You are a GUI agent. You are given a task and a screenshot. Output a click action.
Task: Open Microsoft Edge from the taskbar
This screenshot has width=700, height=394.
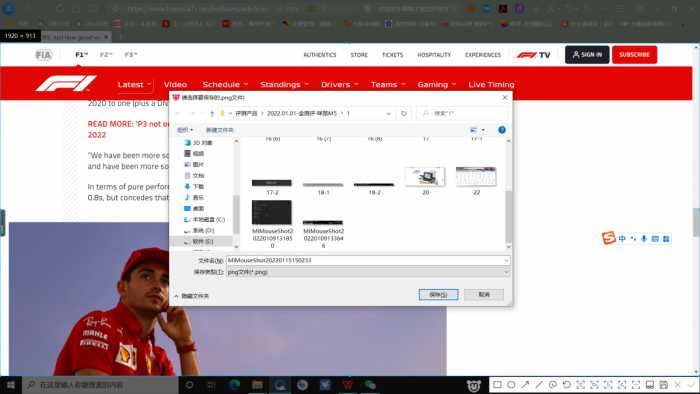click(235, 385)
